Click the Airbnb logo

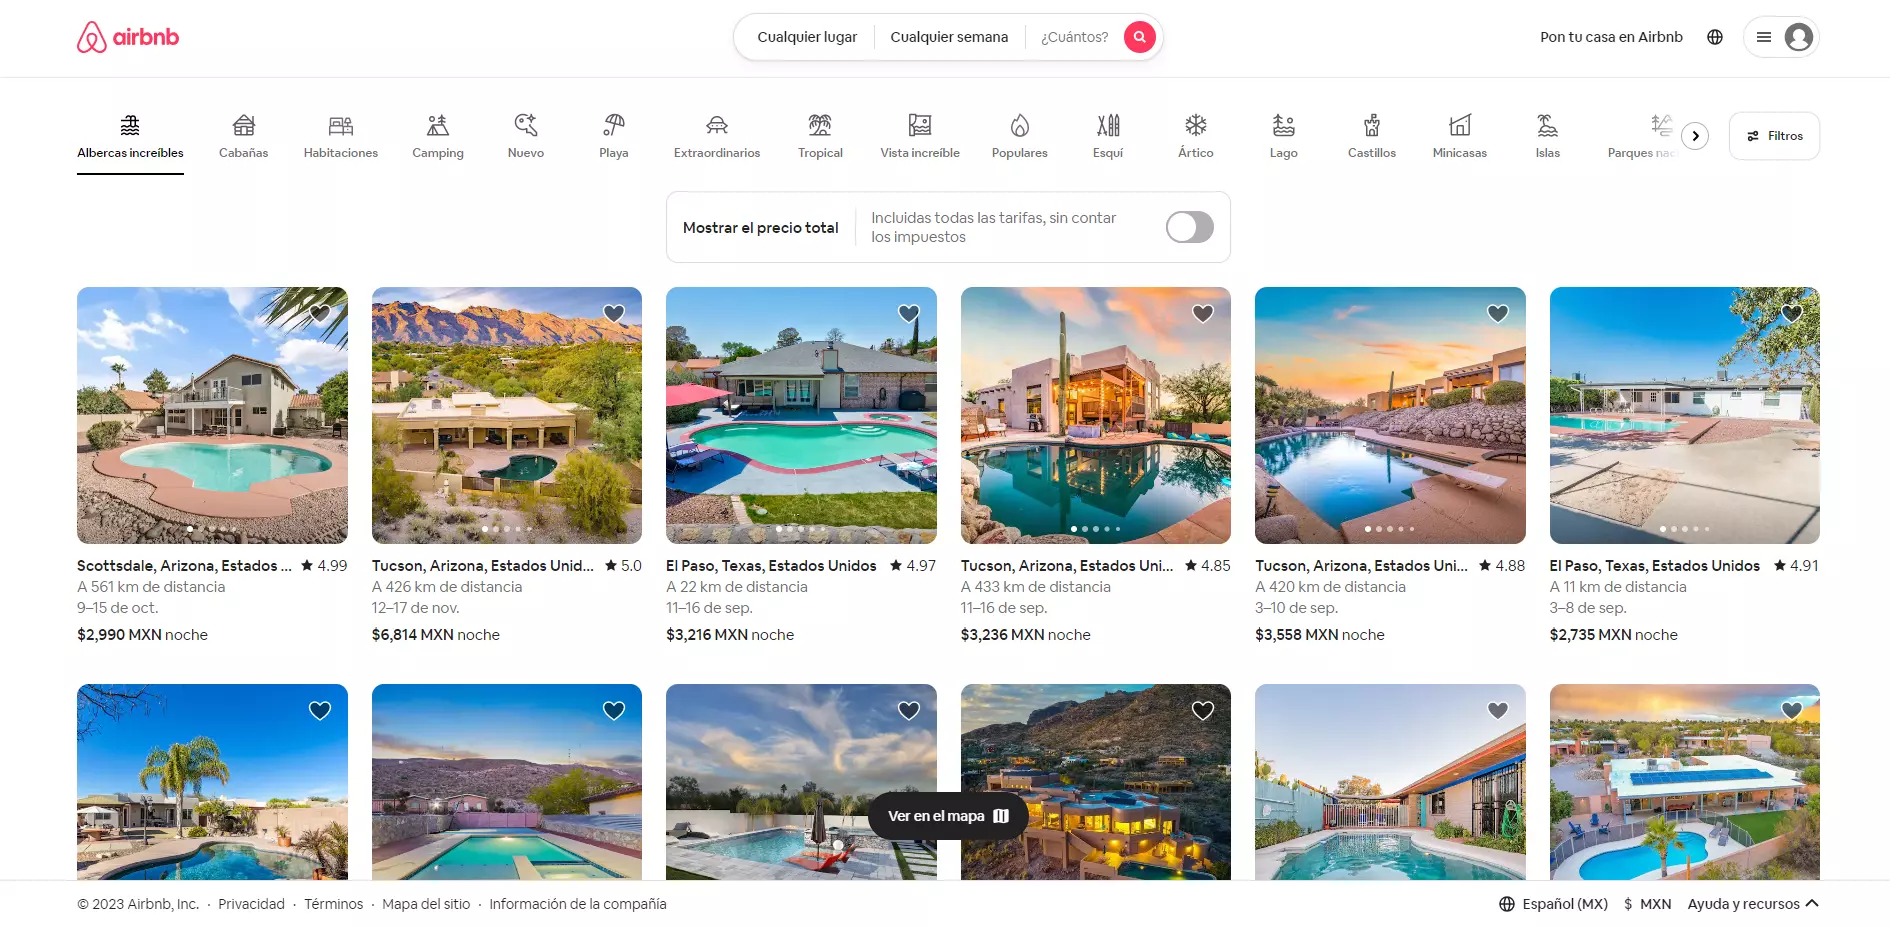(x=128, y=37)
